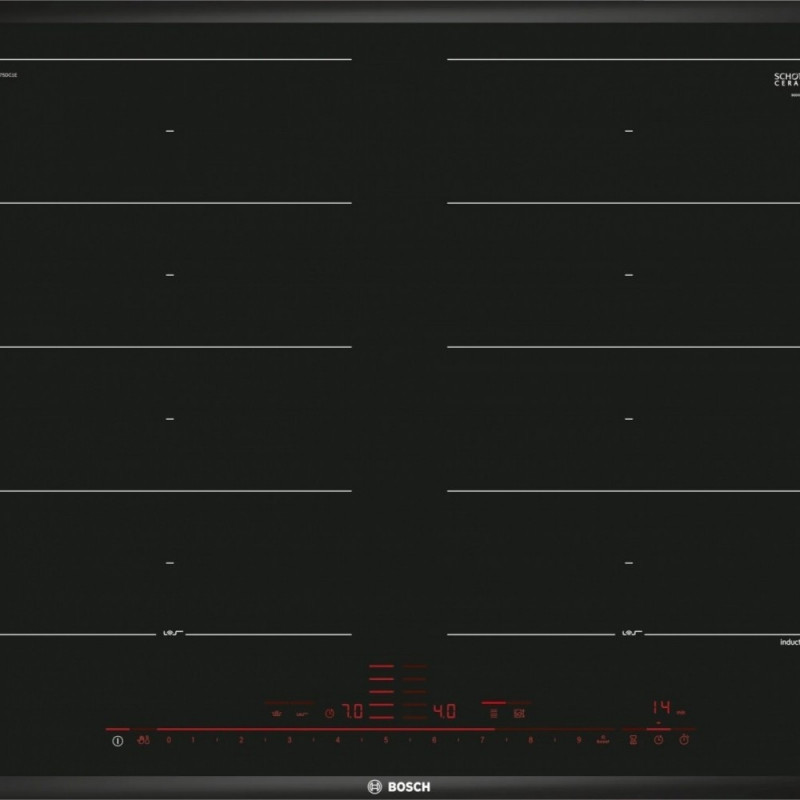Set power level 9 on the slider
Viewport: 800px width, 800px height.
pos(578,740)
